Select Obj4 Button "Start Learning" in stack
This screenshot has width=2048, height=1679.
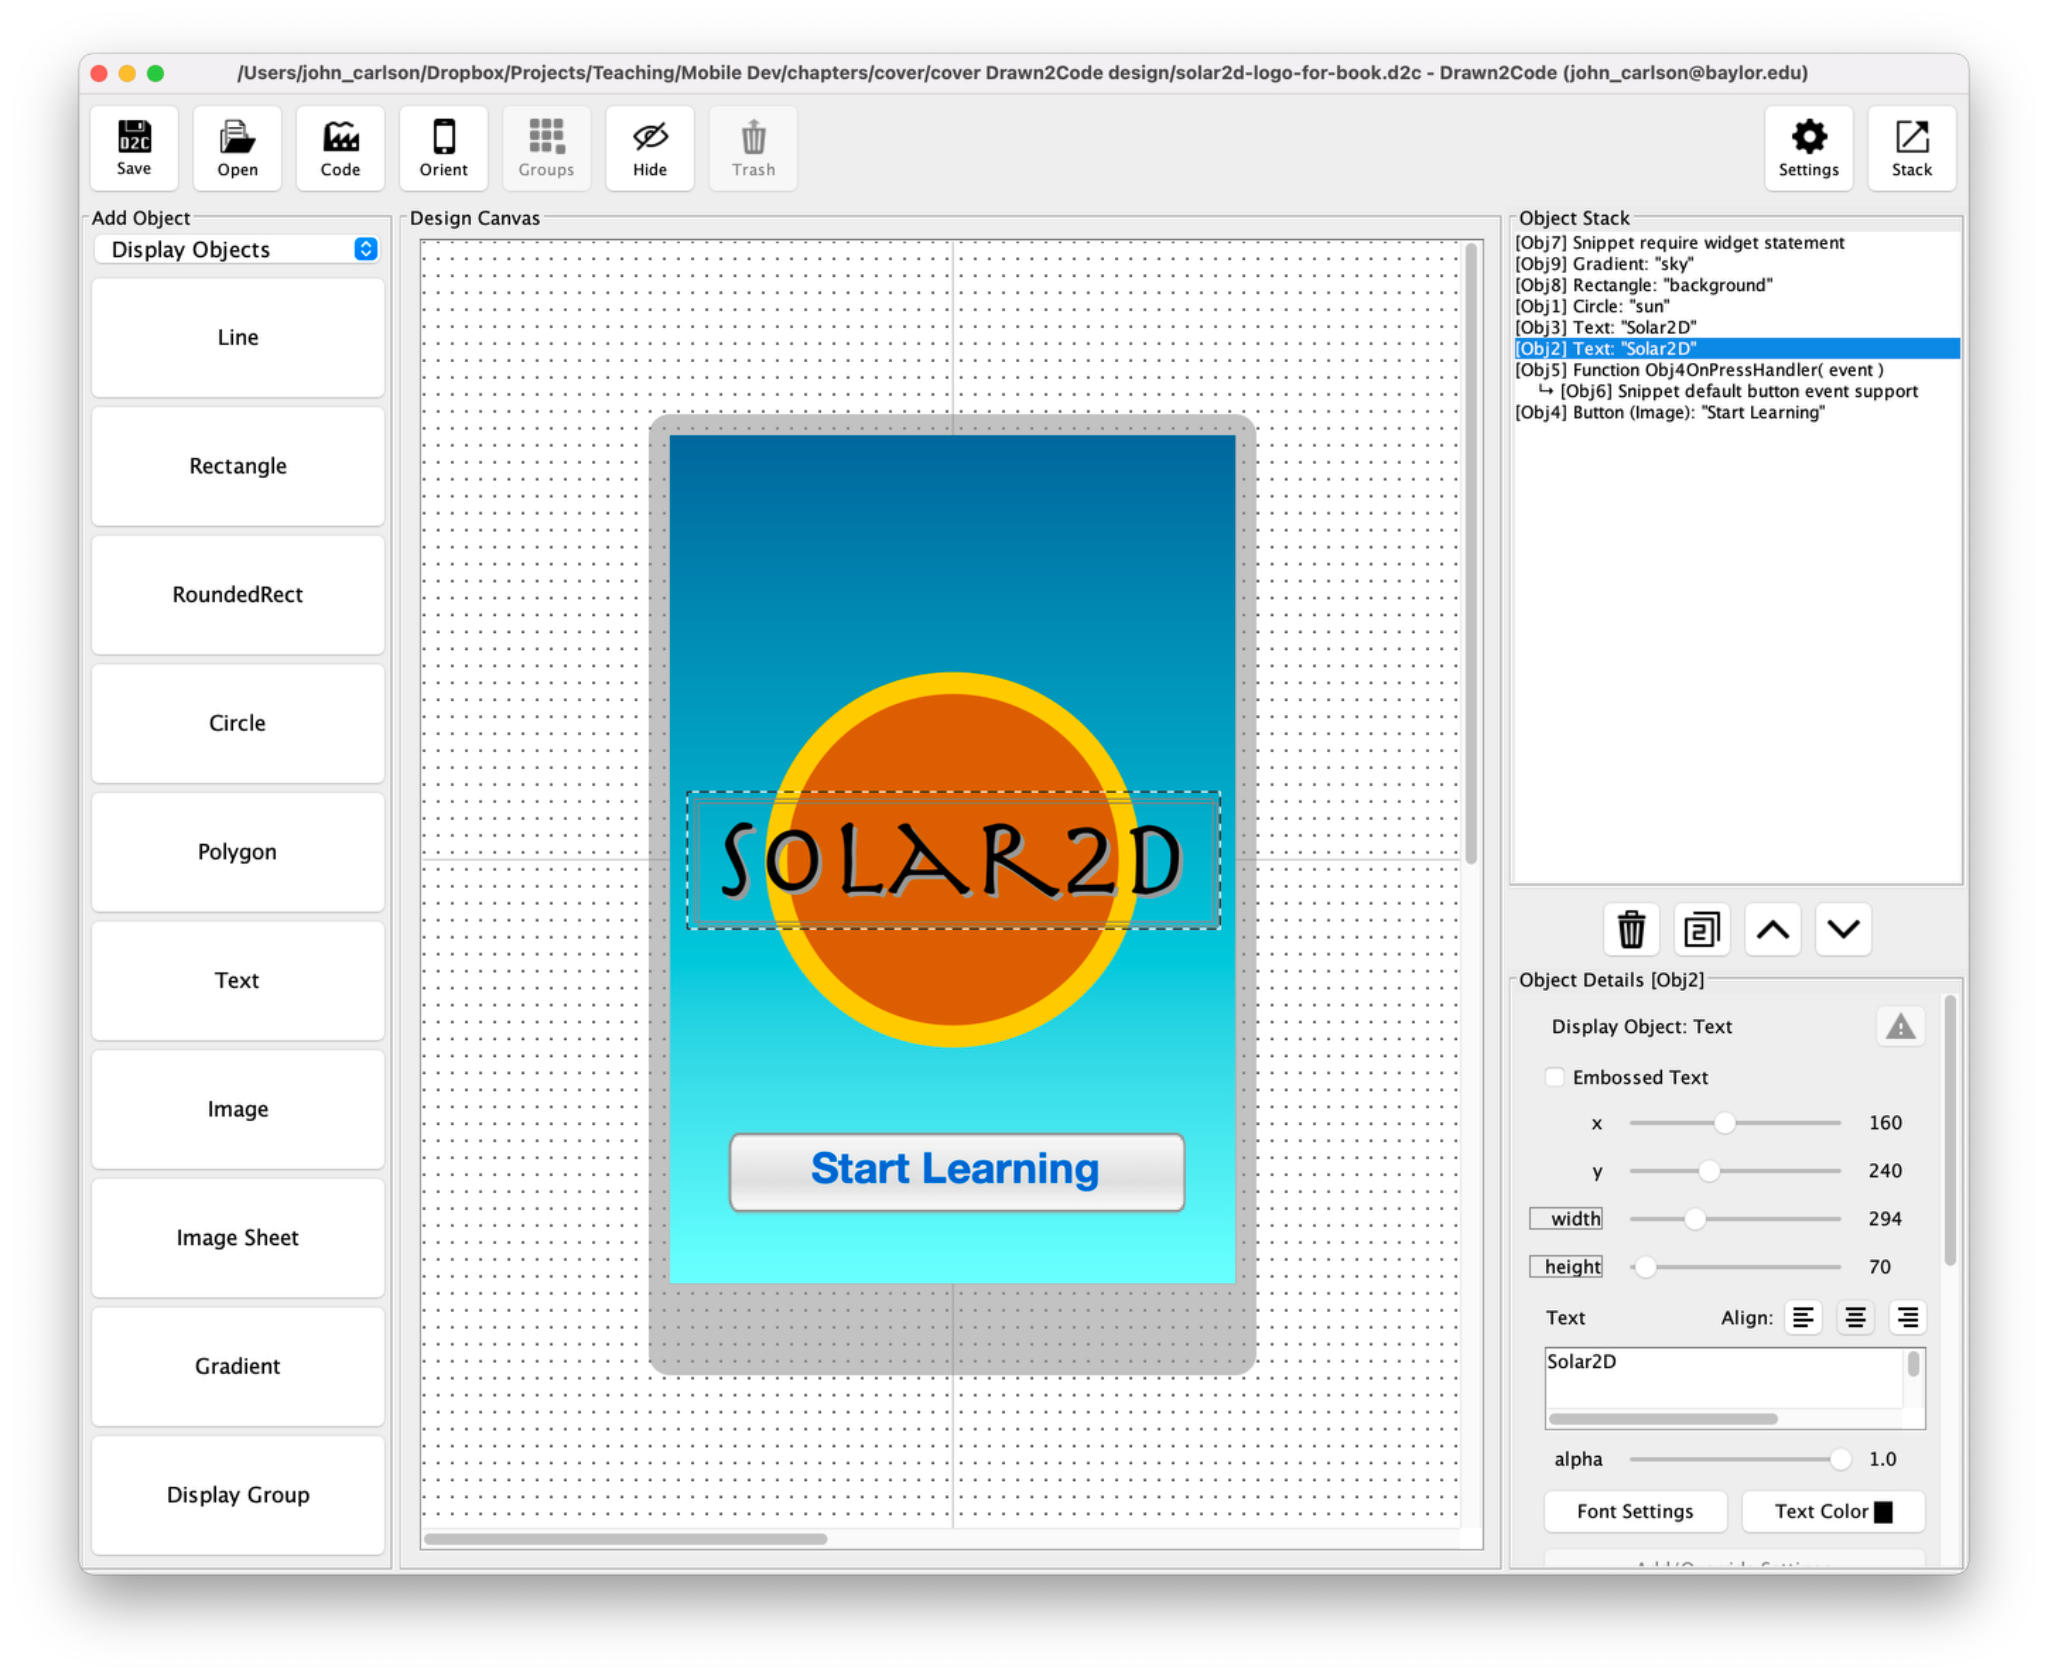click(x=1737, y=412)
